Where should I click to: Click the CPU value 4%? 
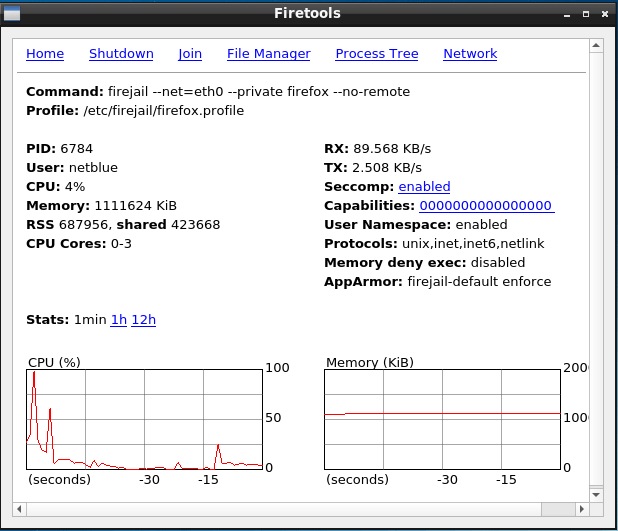tap(75, 186)
